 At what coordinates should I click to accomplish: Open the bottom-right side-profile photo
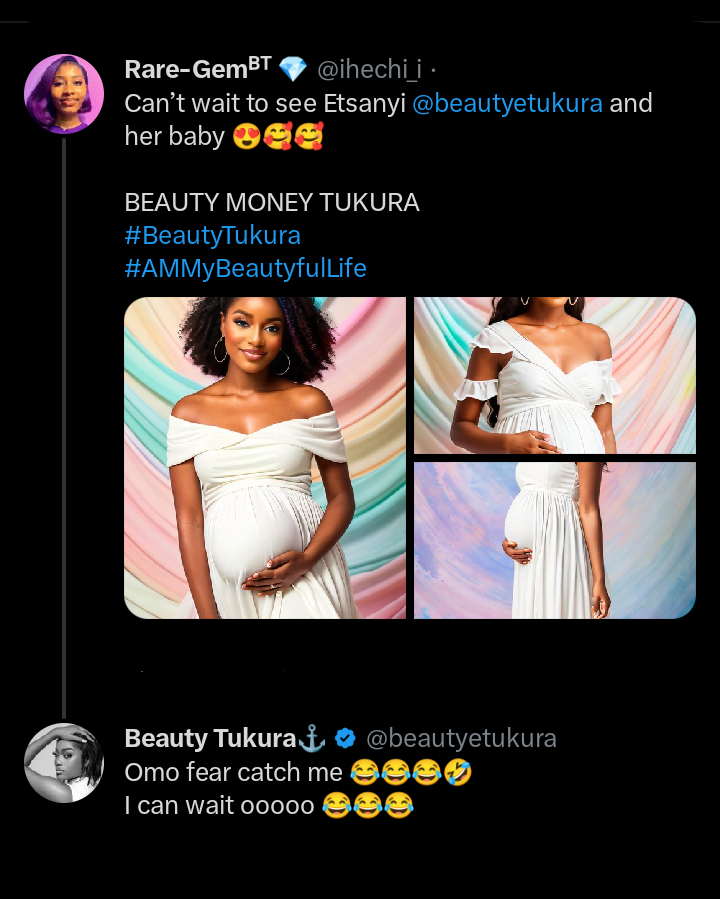tap(555, 540)
